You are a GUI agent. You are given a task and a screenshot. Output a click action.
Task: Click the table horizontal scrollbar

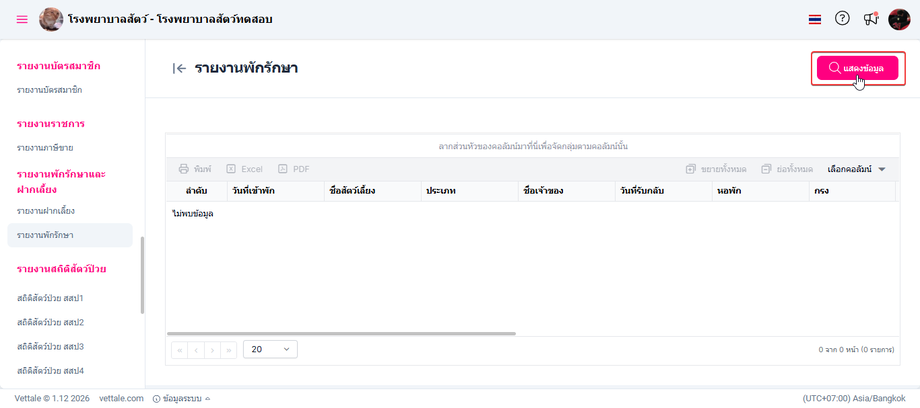pyautogui.click(x=341, y=333)
